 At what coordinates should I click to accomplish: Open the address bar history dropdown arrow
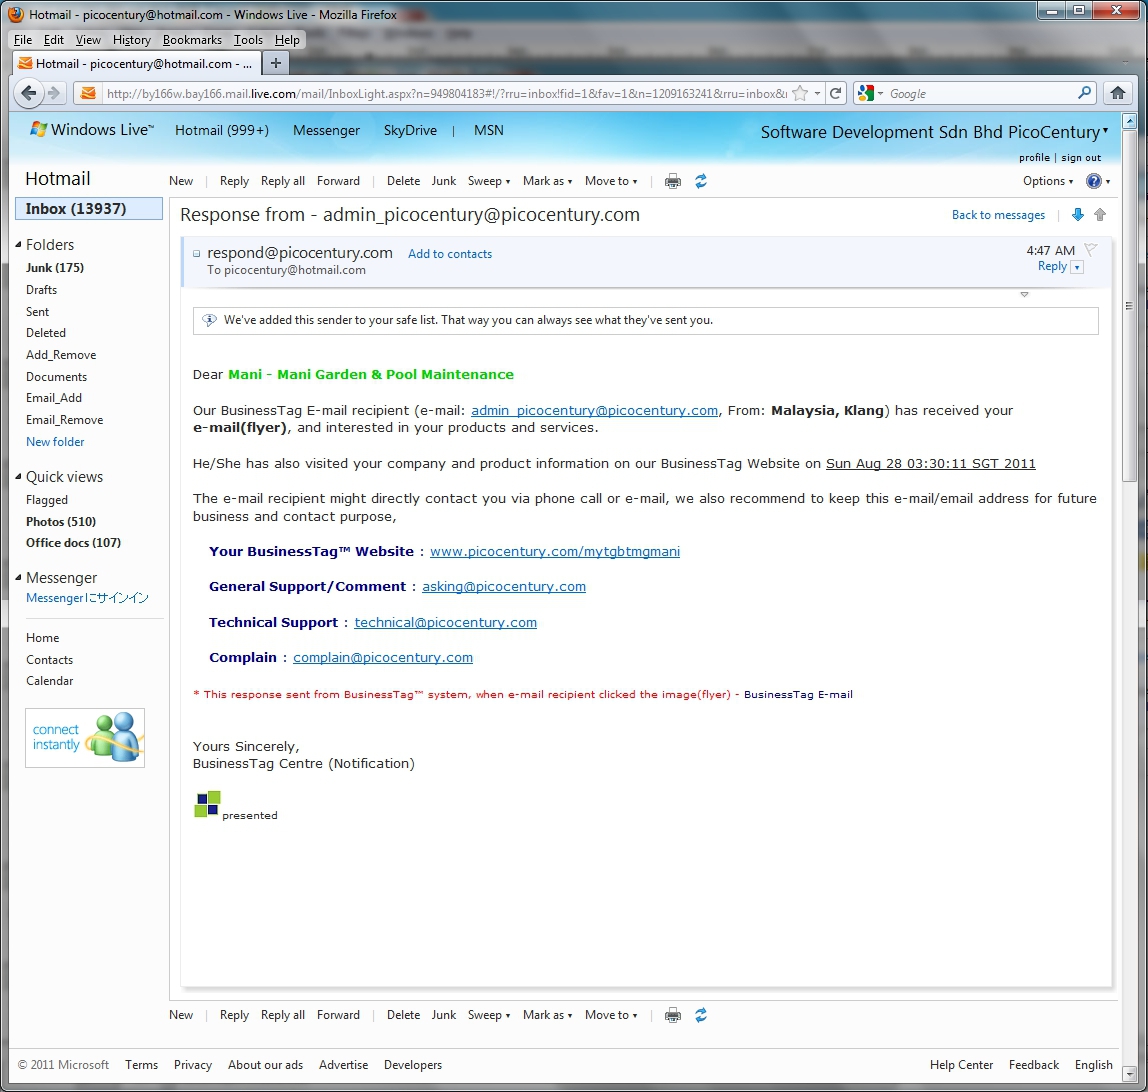(x=817, y=94)
